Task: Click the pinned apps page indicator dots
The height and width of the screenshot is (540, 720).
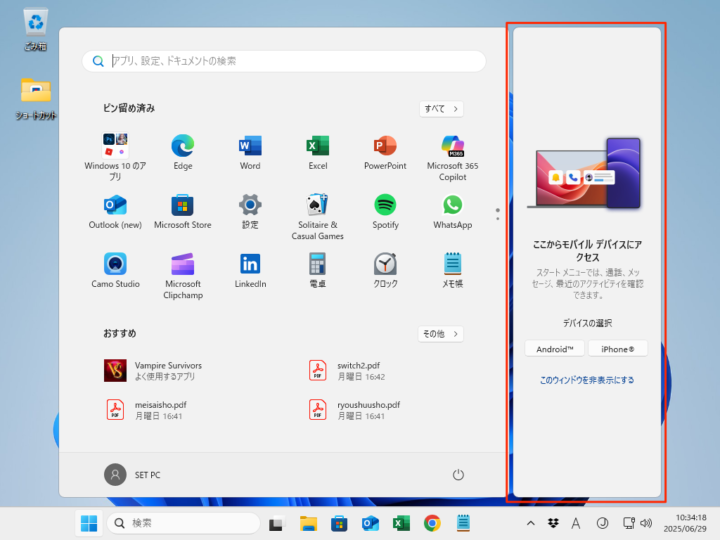Action: (x=498, y=214)
